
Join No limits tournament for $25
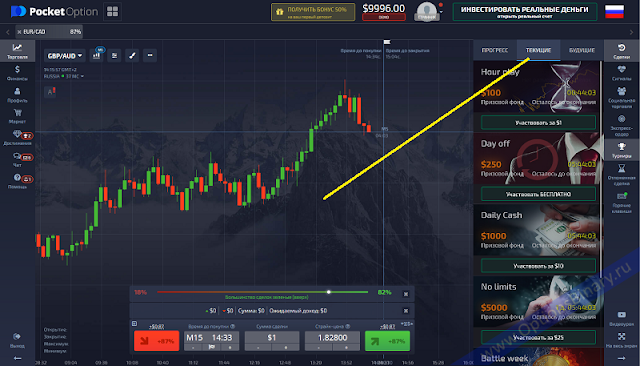pos(538,337)
